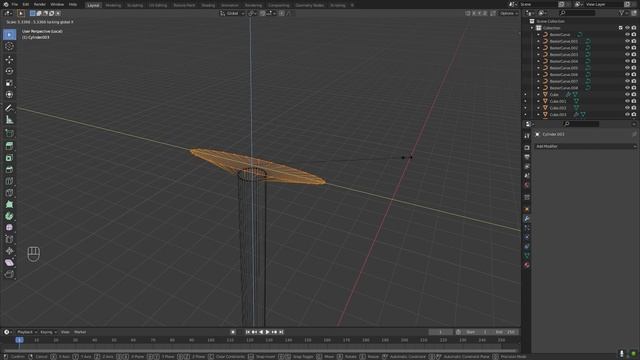This screenshot has height=360, width=640.
Task: Select the Spin tool
Action: pos(9,216)
